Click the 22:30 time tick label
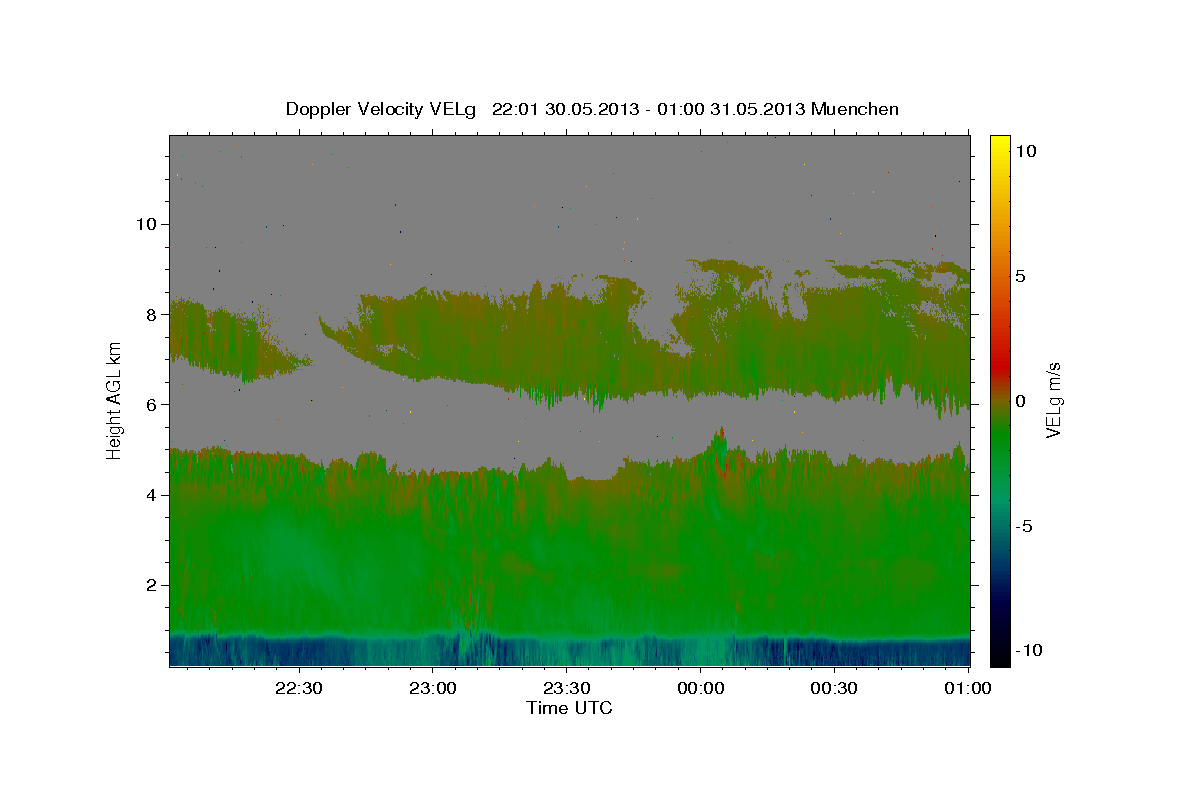 tap(299, 688)
